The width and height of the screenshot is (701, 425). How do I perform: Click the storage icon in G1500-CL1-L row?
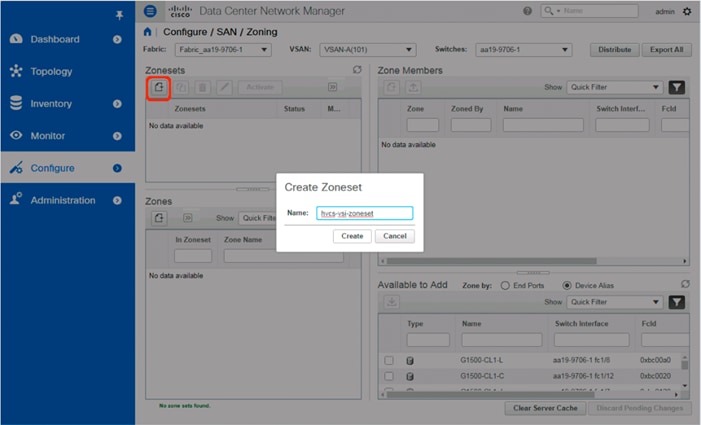click(410, 361)
